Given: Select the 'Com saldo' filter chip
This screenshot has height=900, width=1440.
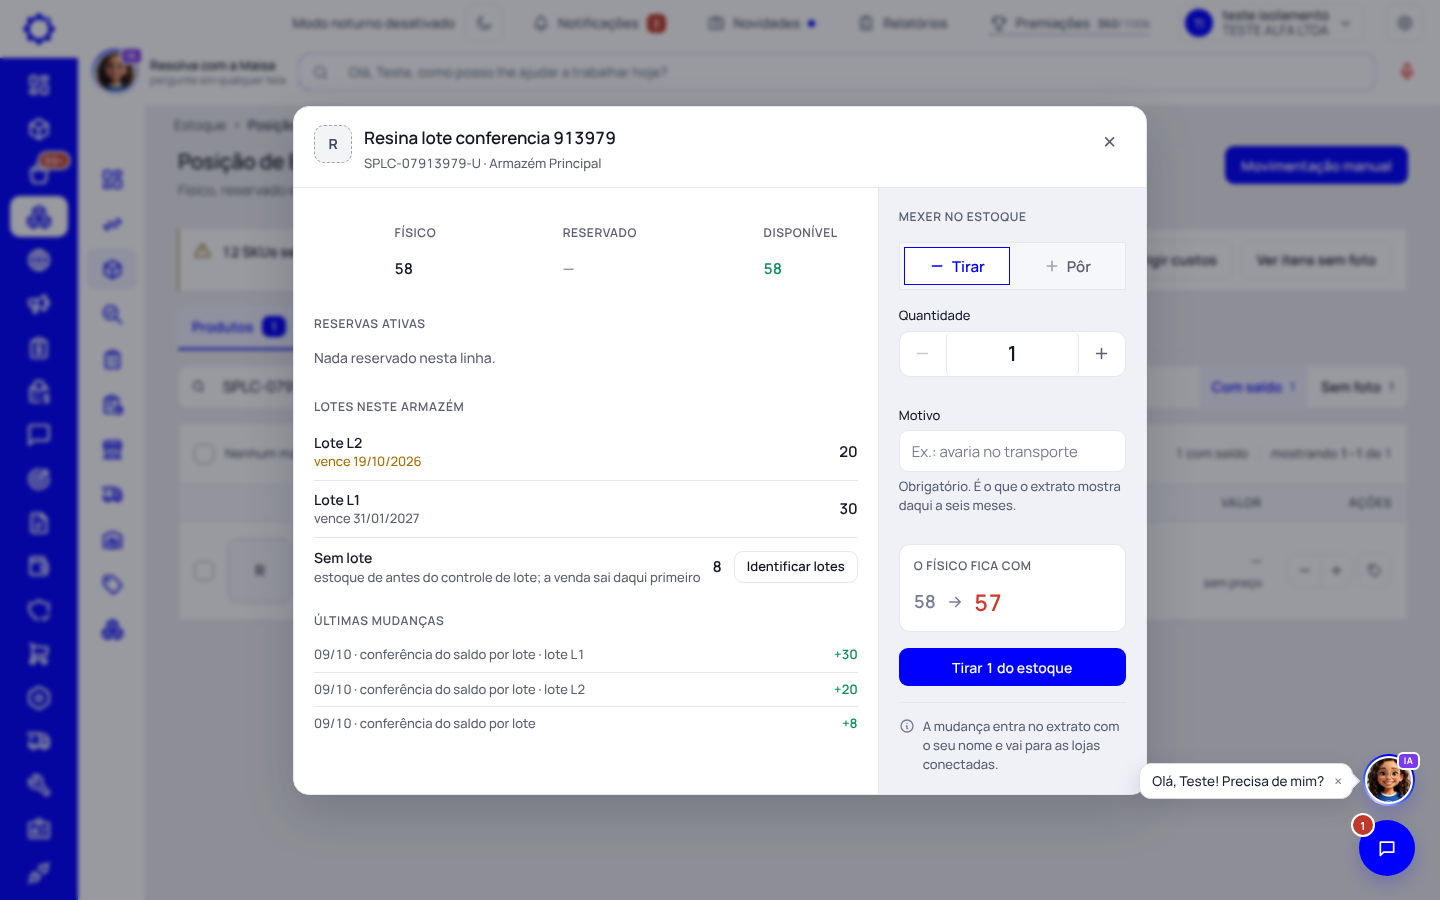Looking at the screenshot, I should click(1253, 387).
